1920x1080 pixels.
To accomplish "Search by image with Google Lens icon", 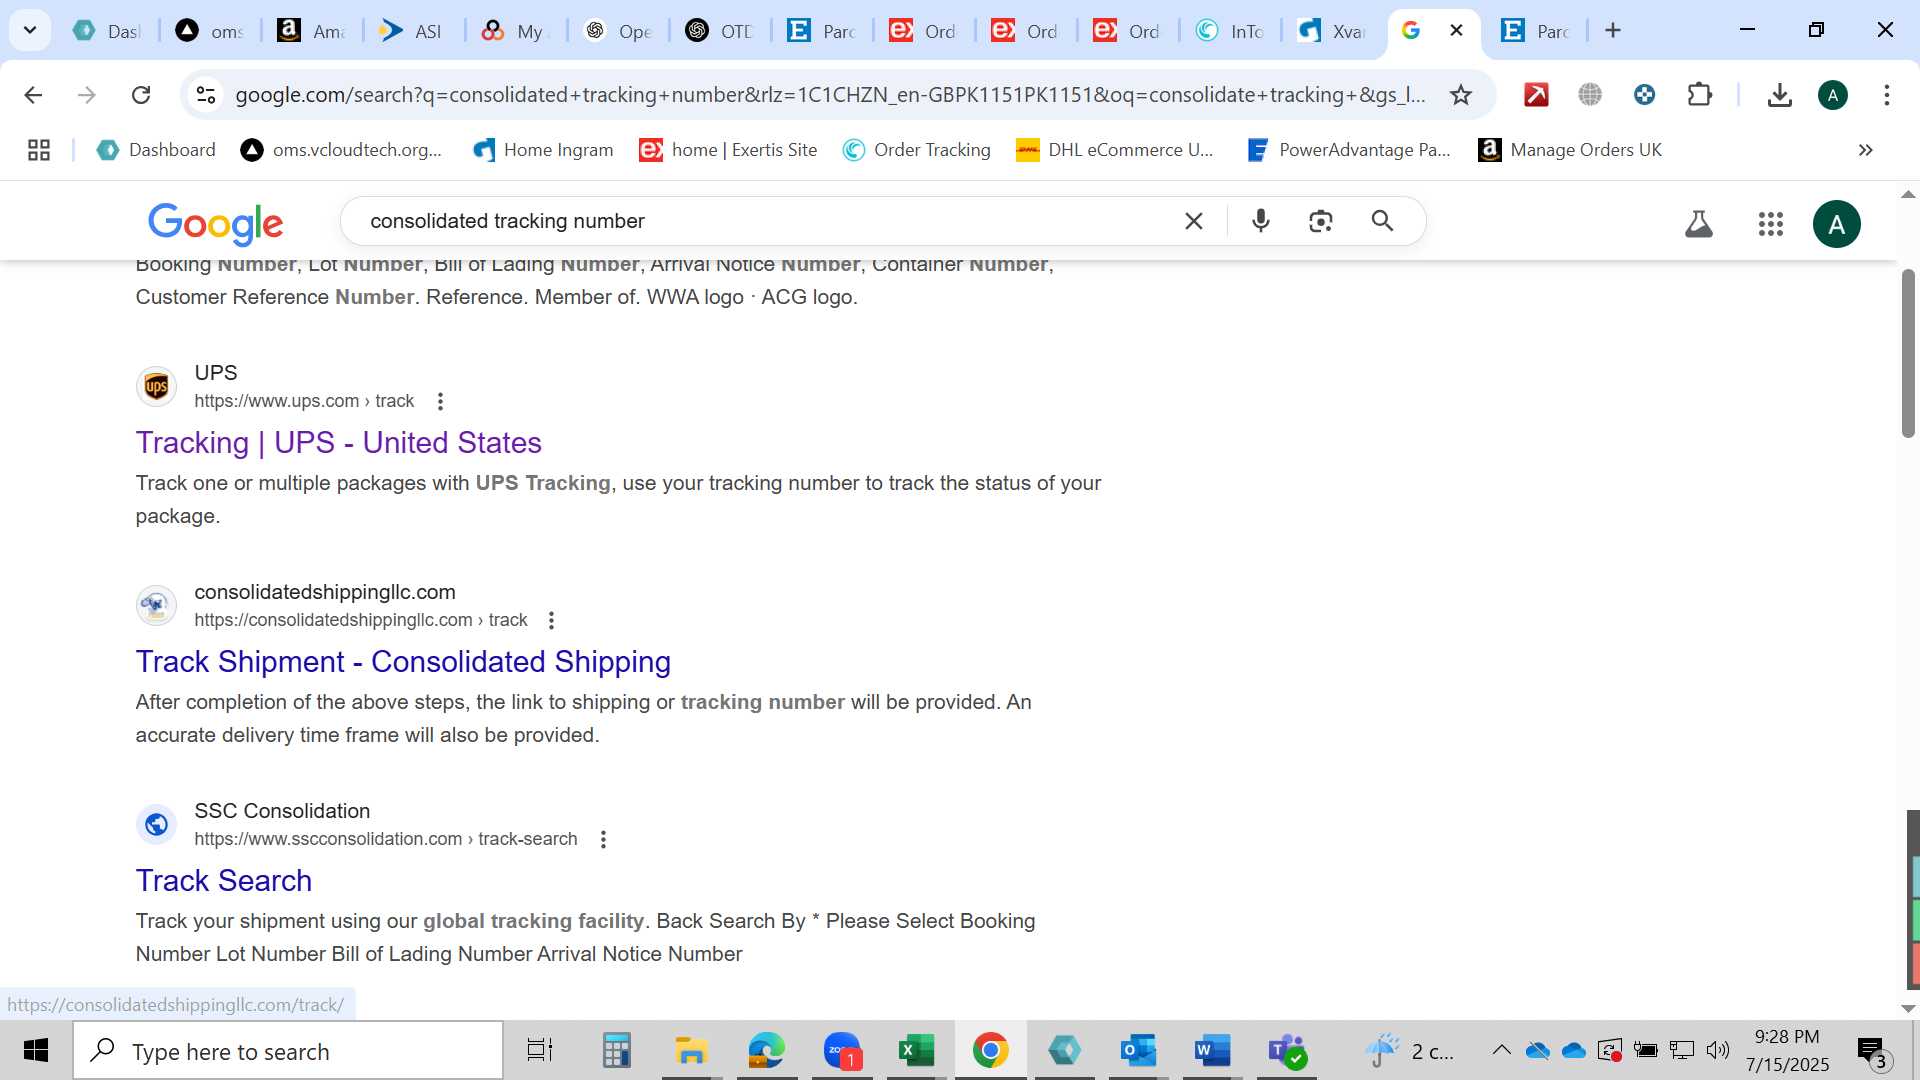I will click(x=1321, y=221).
